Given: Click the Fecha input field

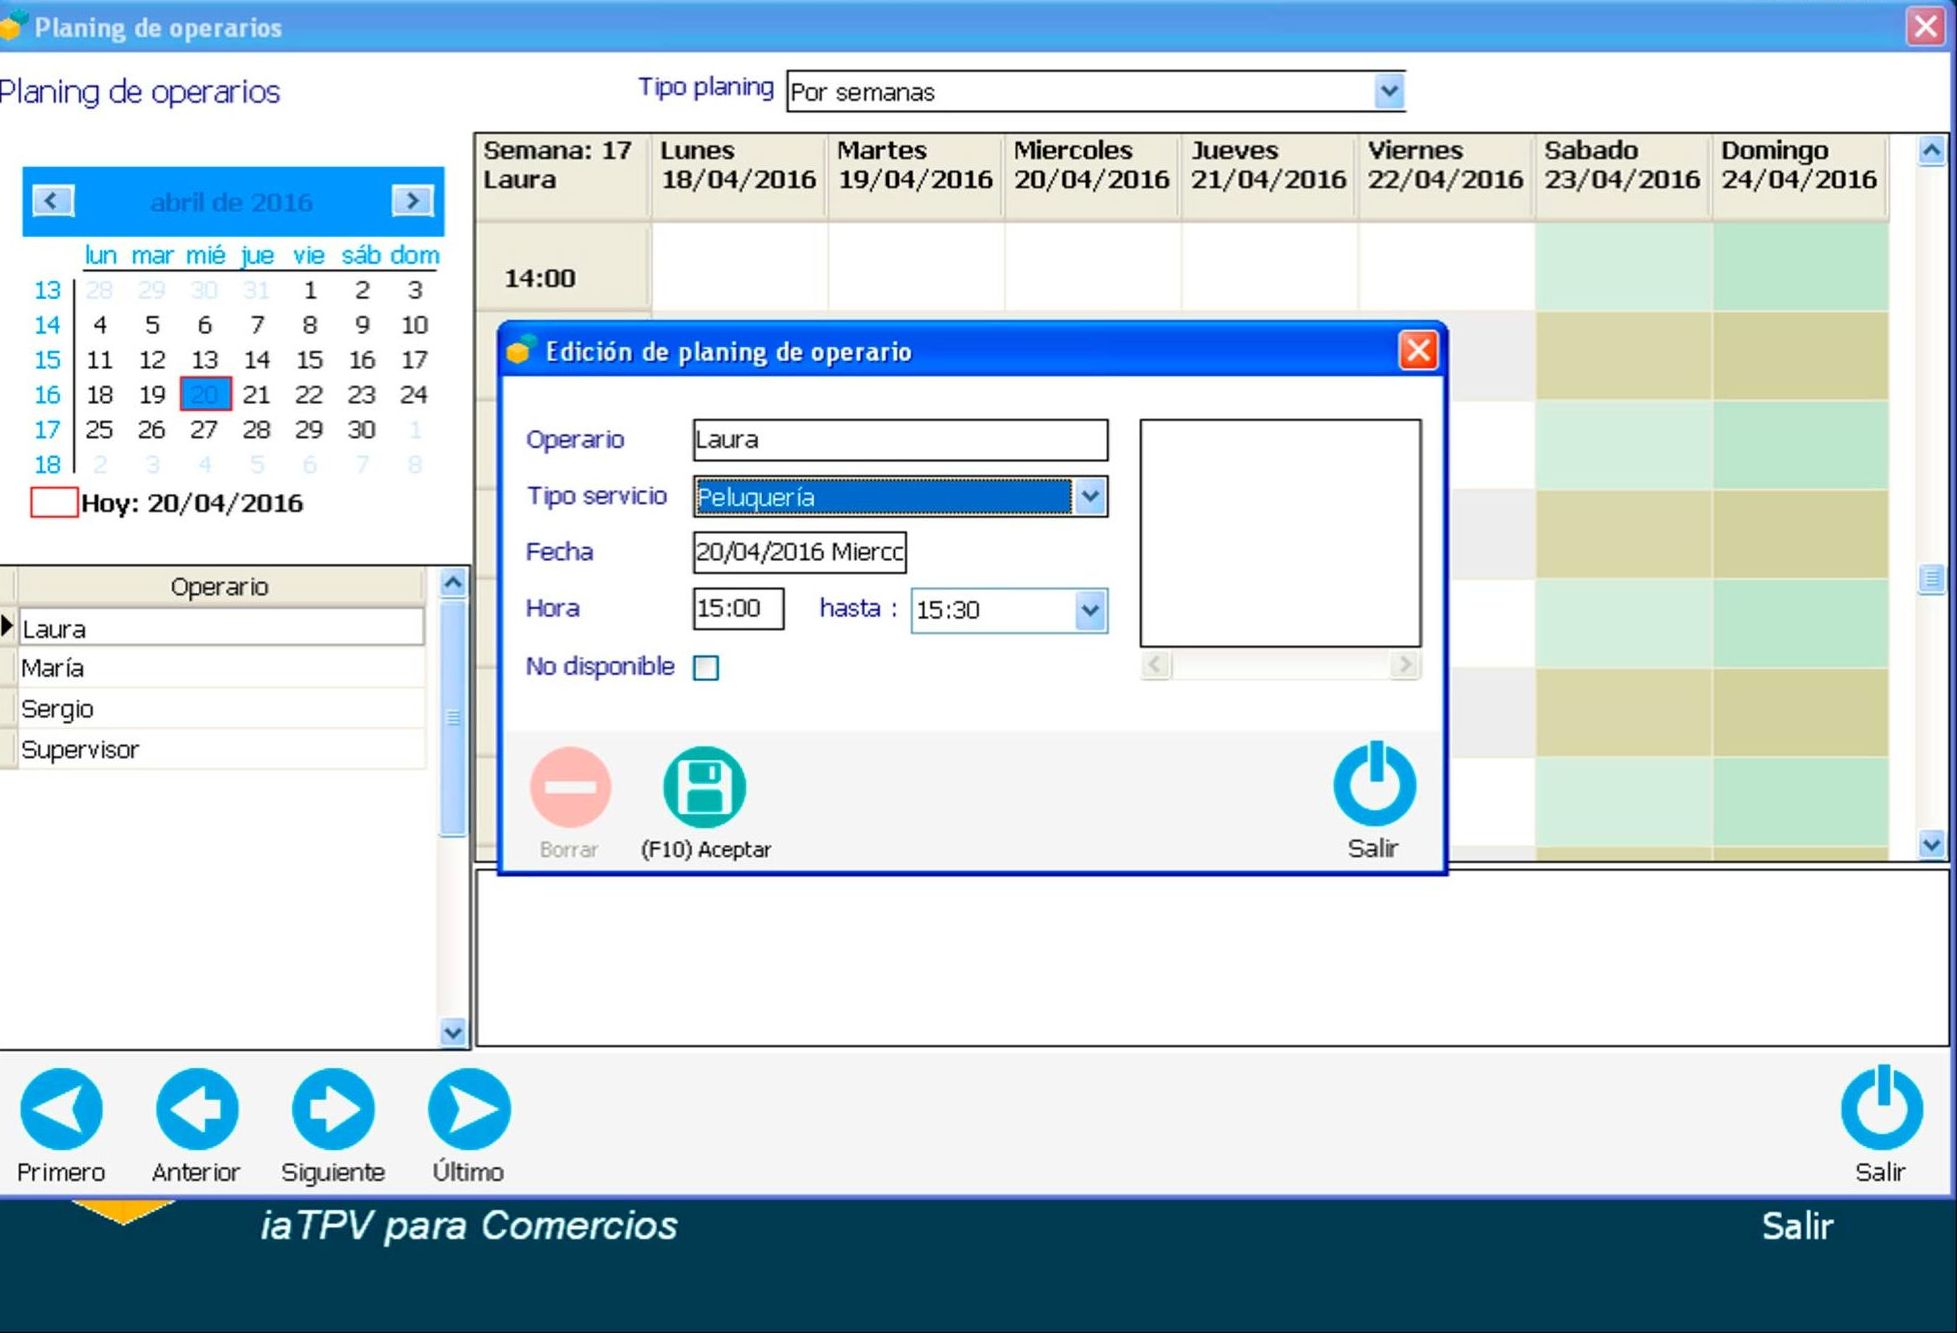Looking at the screenshot, I should [x=799, y=552].
